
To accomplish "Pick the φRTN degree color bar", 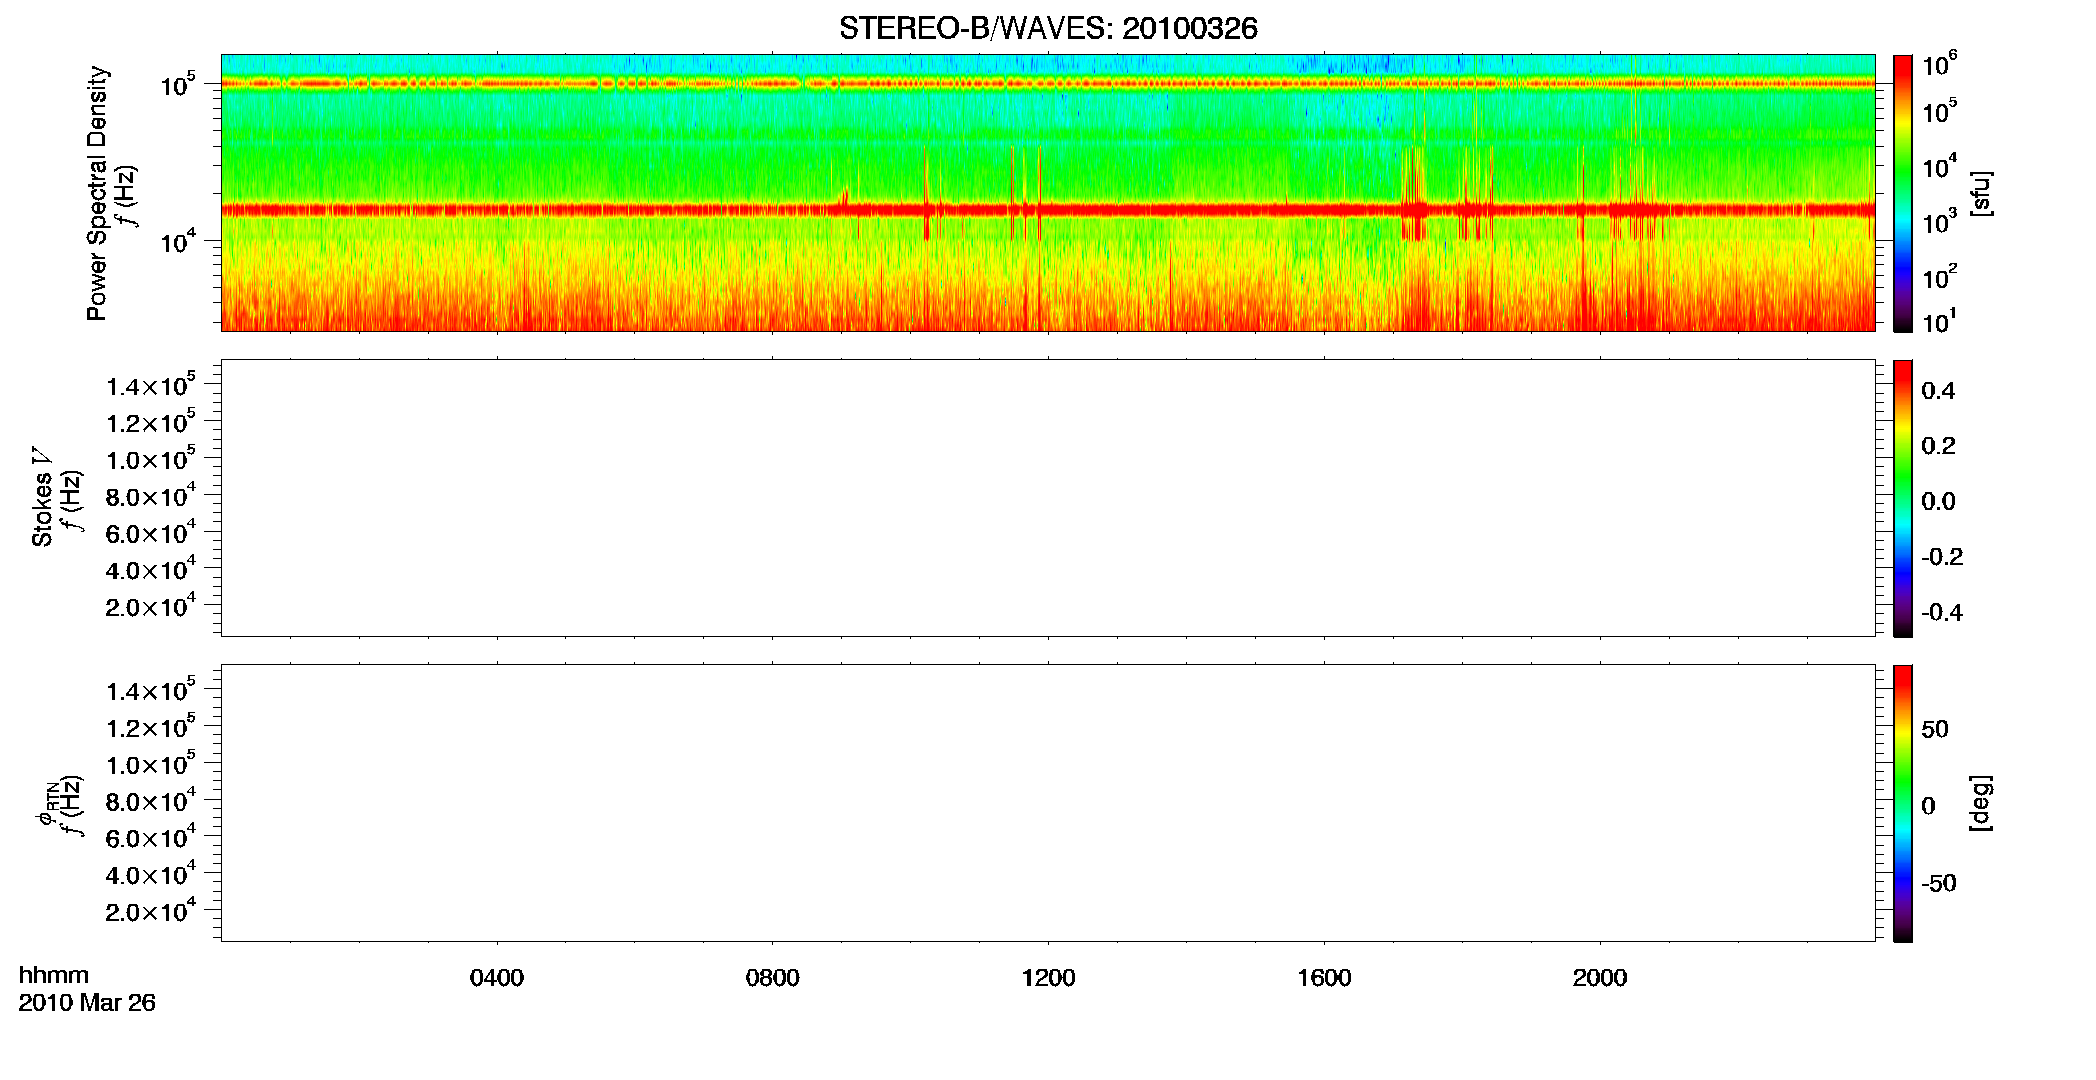I will (1902, 803).
